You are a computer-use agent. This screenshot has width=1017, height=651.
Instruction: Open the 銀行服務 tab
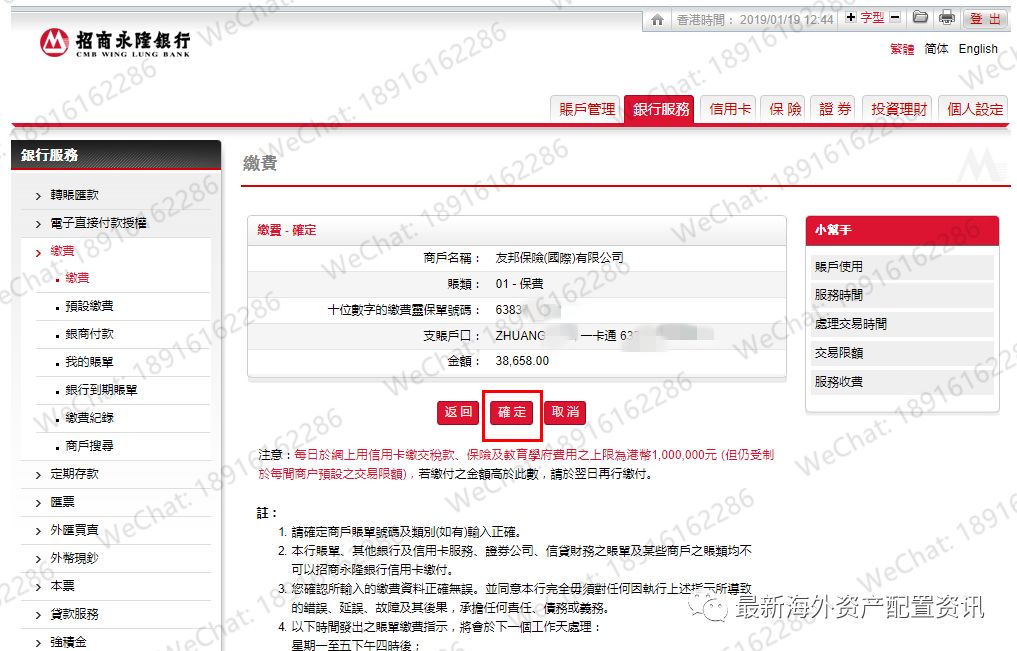coord(660,109)
